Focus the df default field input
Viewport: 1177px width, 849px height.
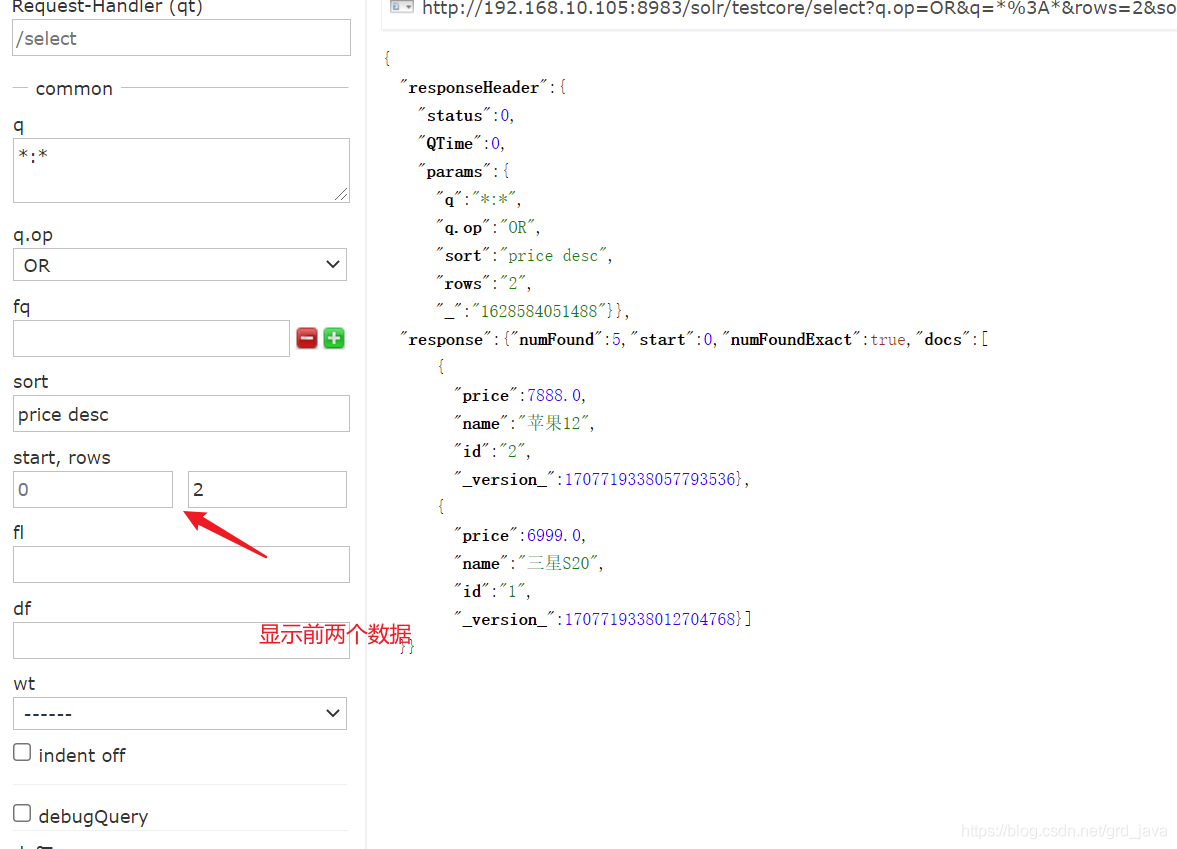[x=182, y=640]
